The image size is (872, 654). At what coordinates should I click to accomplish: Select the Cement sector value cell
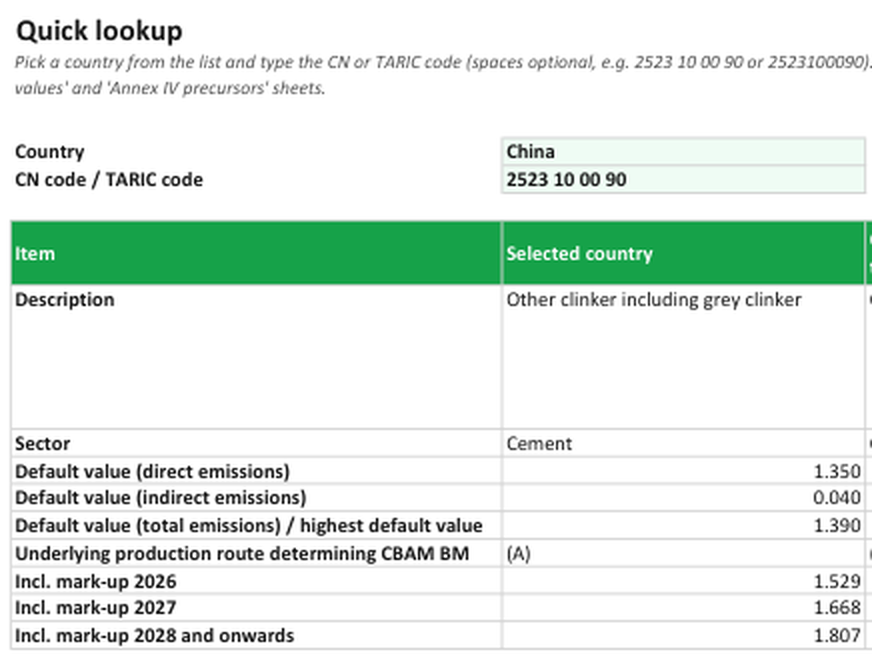(683, 443)
